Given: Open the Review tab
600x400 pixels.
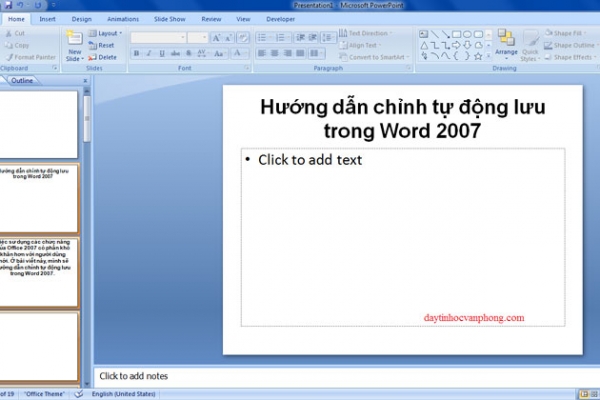Looking at the screenshot, I should [211, 19].
